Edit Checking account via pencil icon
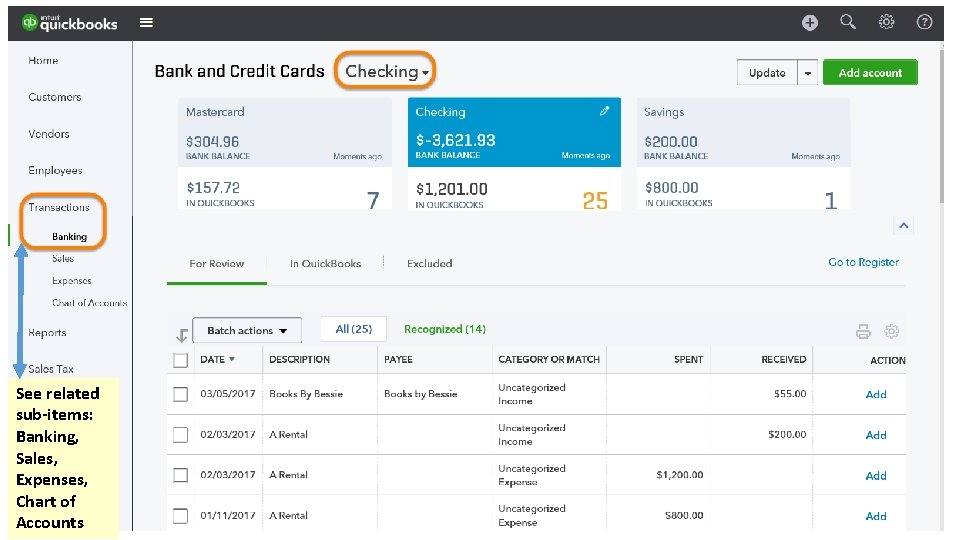Viewport: 960px width, 540px height. pyautogui.click(x=604, y=111)
